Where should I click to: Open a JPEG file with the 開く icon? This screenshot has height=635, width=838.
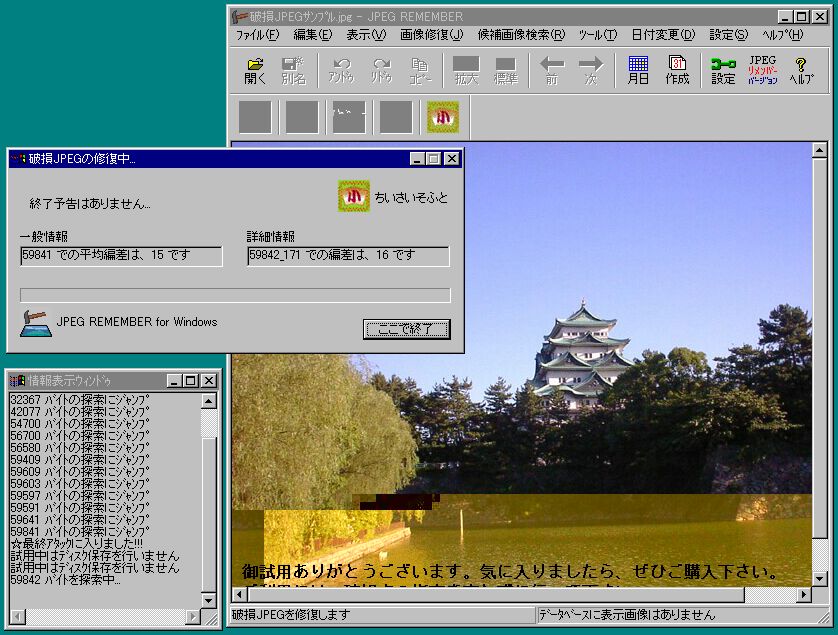pyautogui.click(x=255, y=70)
